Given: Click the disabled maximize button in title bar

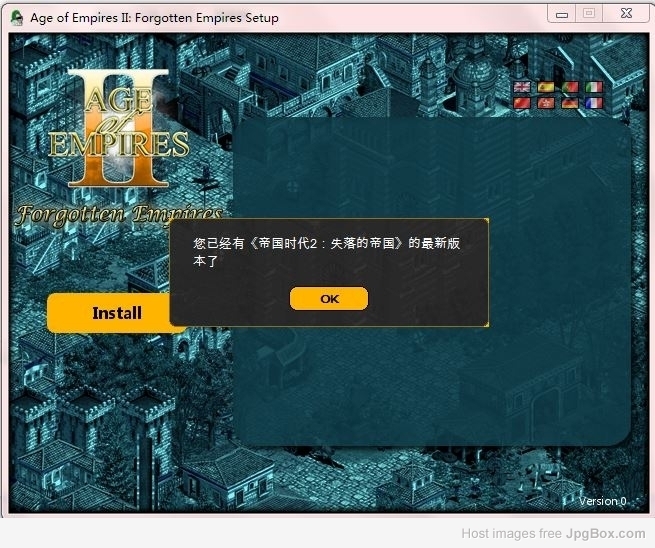Looking at the screenshot, I should [589, 14].
